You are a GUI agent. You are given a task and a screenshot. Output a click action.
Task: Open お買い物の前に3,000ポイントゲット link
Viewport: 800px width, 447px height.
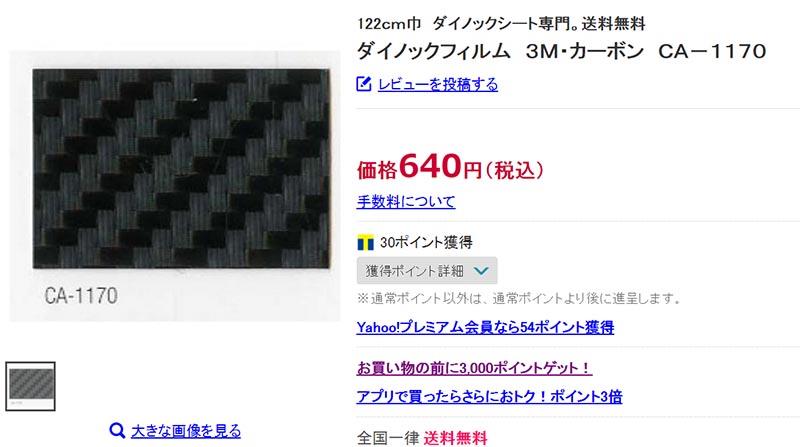pyautogui.click(x=474, y=368)
